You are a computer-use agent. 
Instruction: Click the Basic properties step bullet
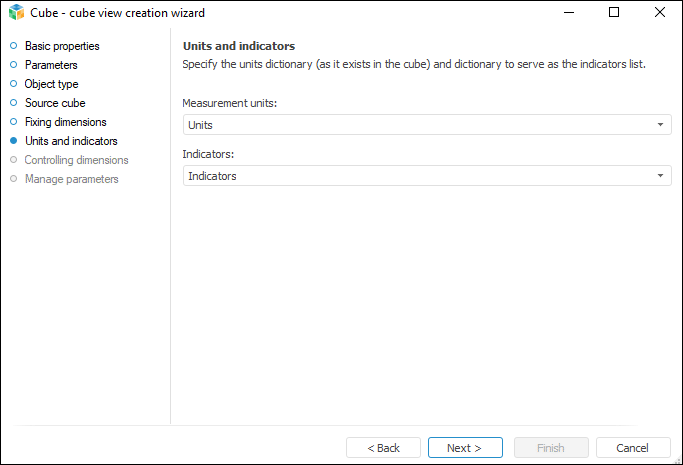coord(13,46)
